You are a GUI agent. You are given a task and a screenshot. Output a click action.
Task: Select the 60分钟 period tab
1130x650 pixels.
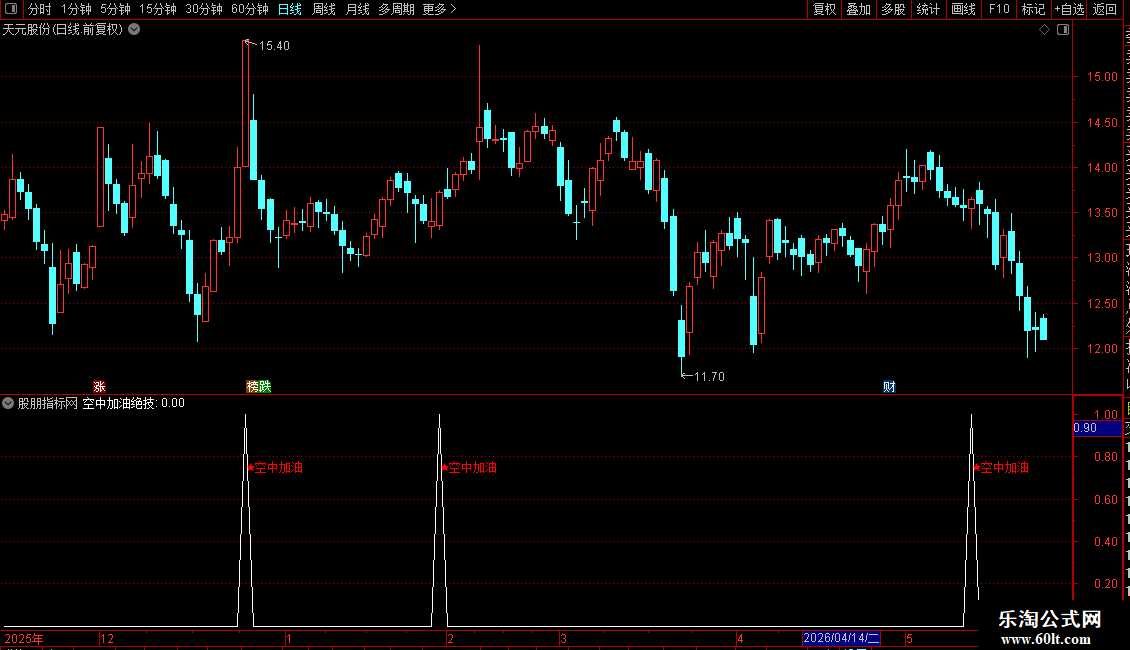pos(249,9)
